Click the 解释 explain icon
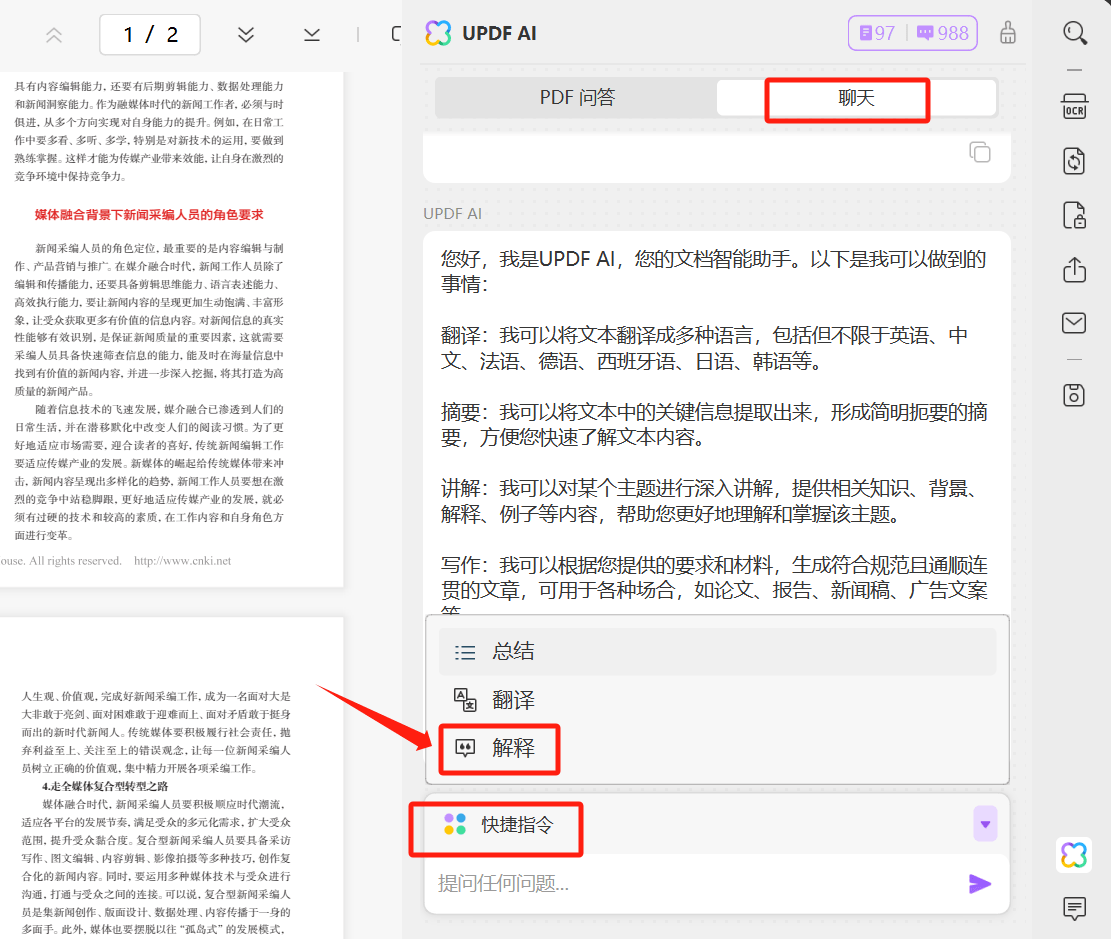 click(x=465, y=748)
